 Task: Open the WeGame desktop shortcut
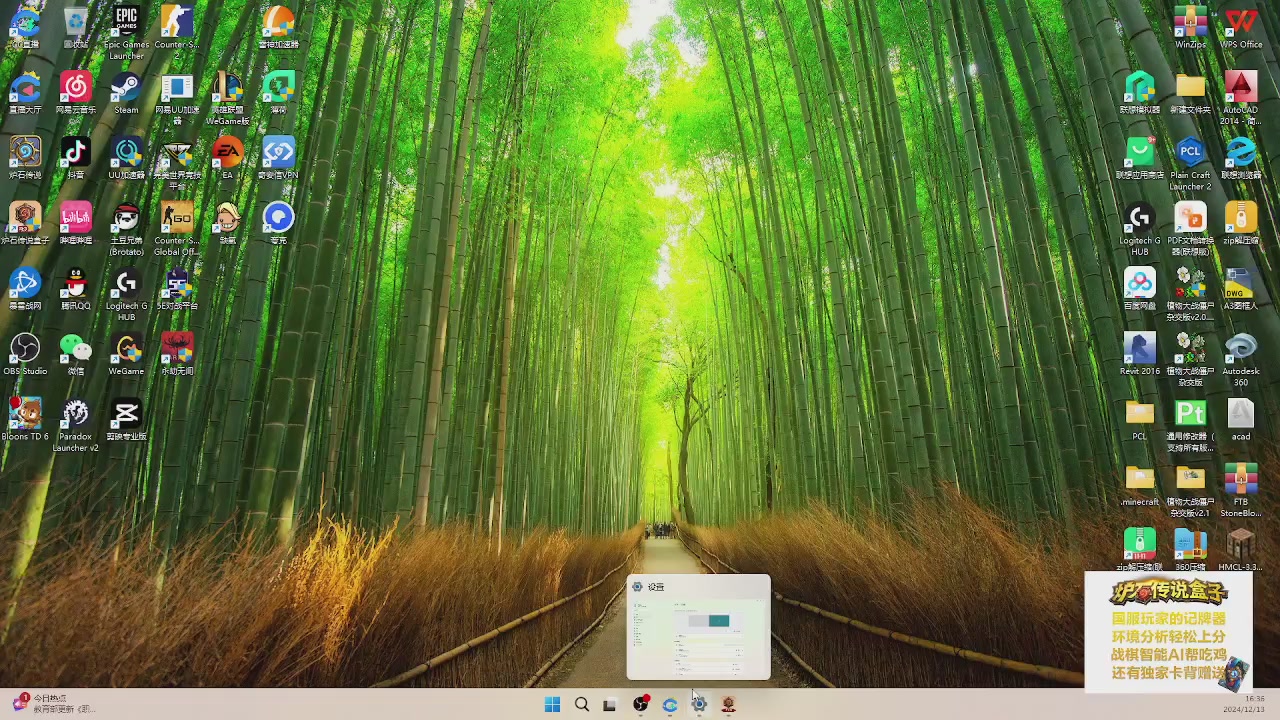126,354
